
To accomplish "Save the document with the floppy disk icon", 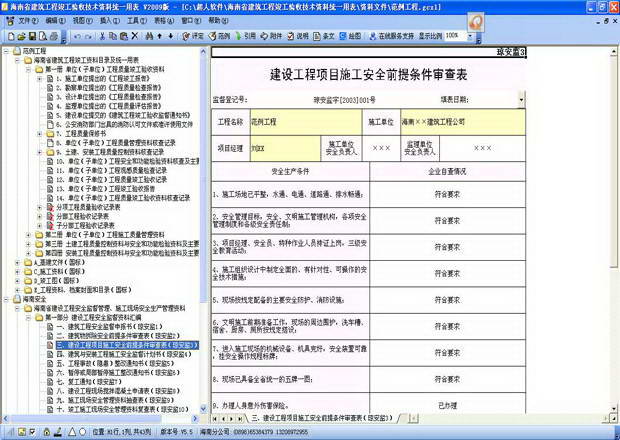I will click(x=32, y=36).
